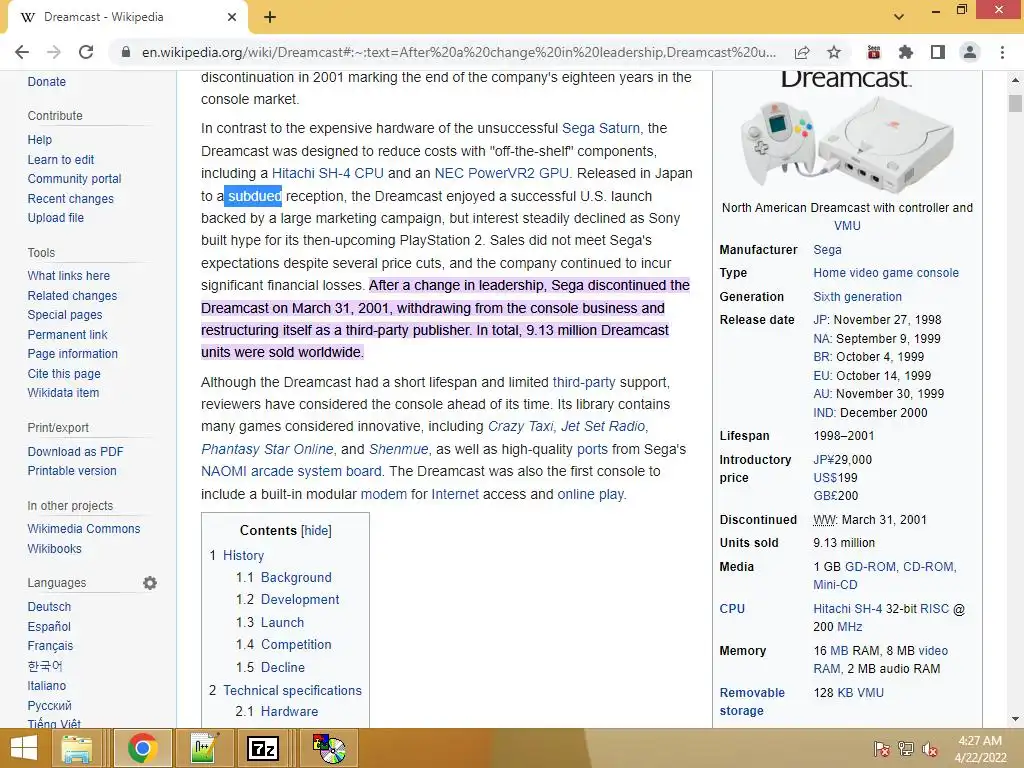Open the Permanent link tool

(x=67, y=334)
